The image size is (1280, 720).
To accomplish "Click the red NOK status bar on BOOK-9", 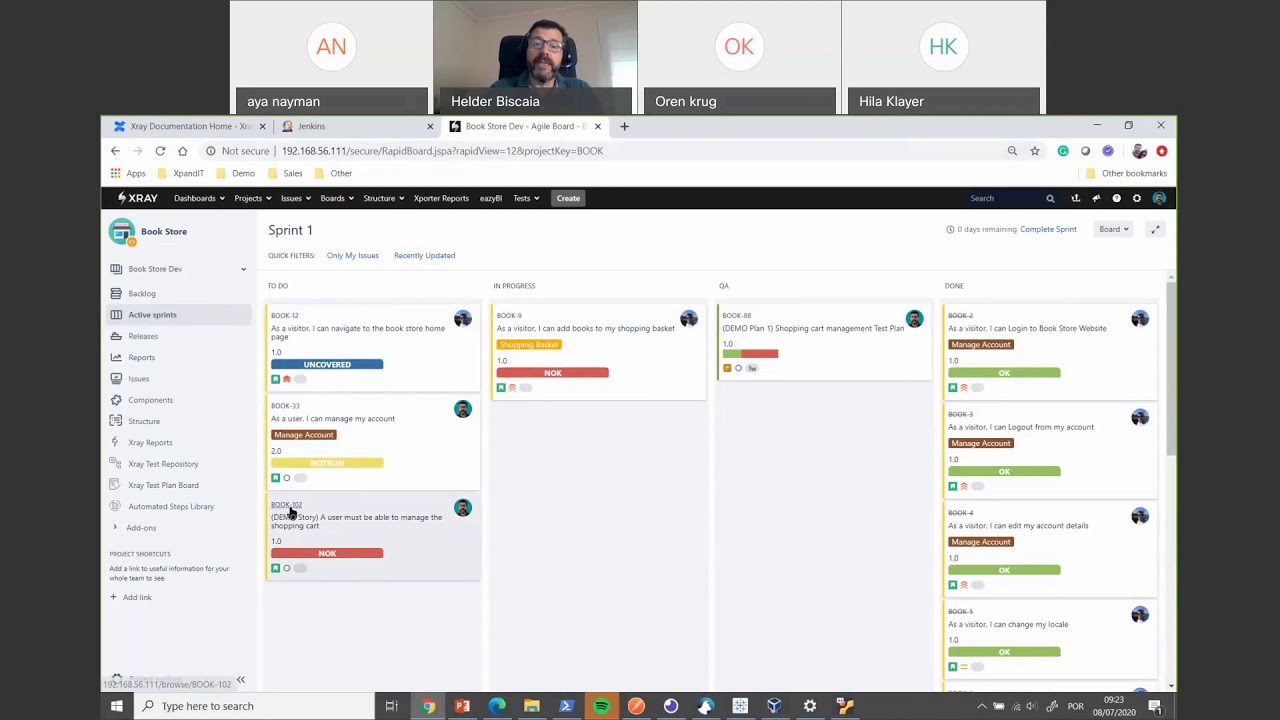I will coord(553,373).
